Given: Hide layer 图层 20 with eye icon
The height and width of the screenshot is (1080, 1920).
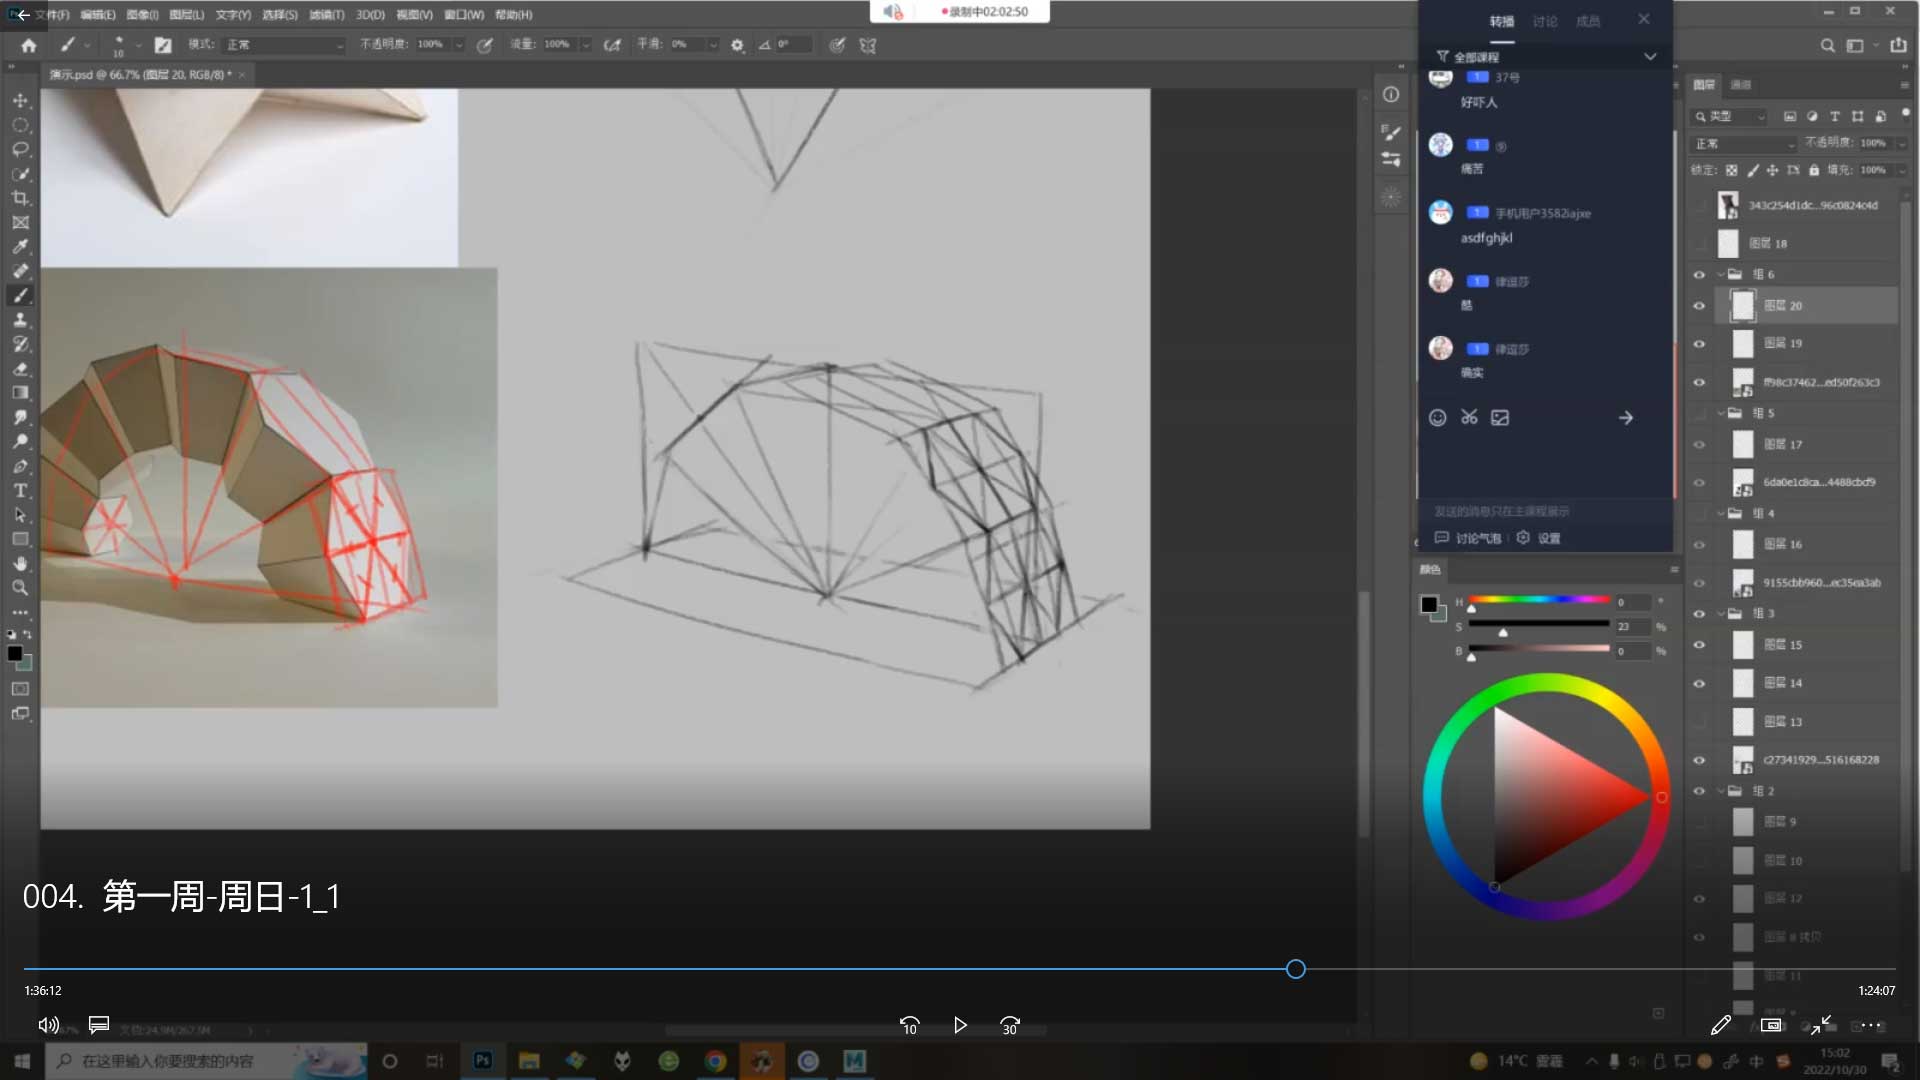Looking at the screenshot, I should (1699, 306).
